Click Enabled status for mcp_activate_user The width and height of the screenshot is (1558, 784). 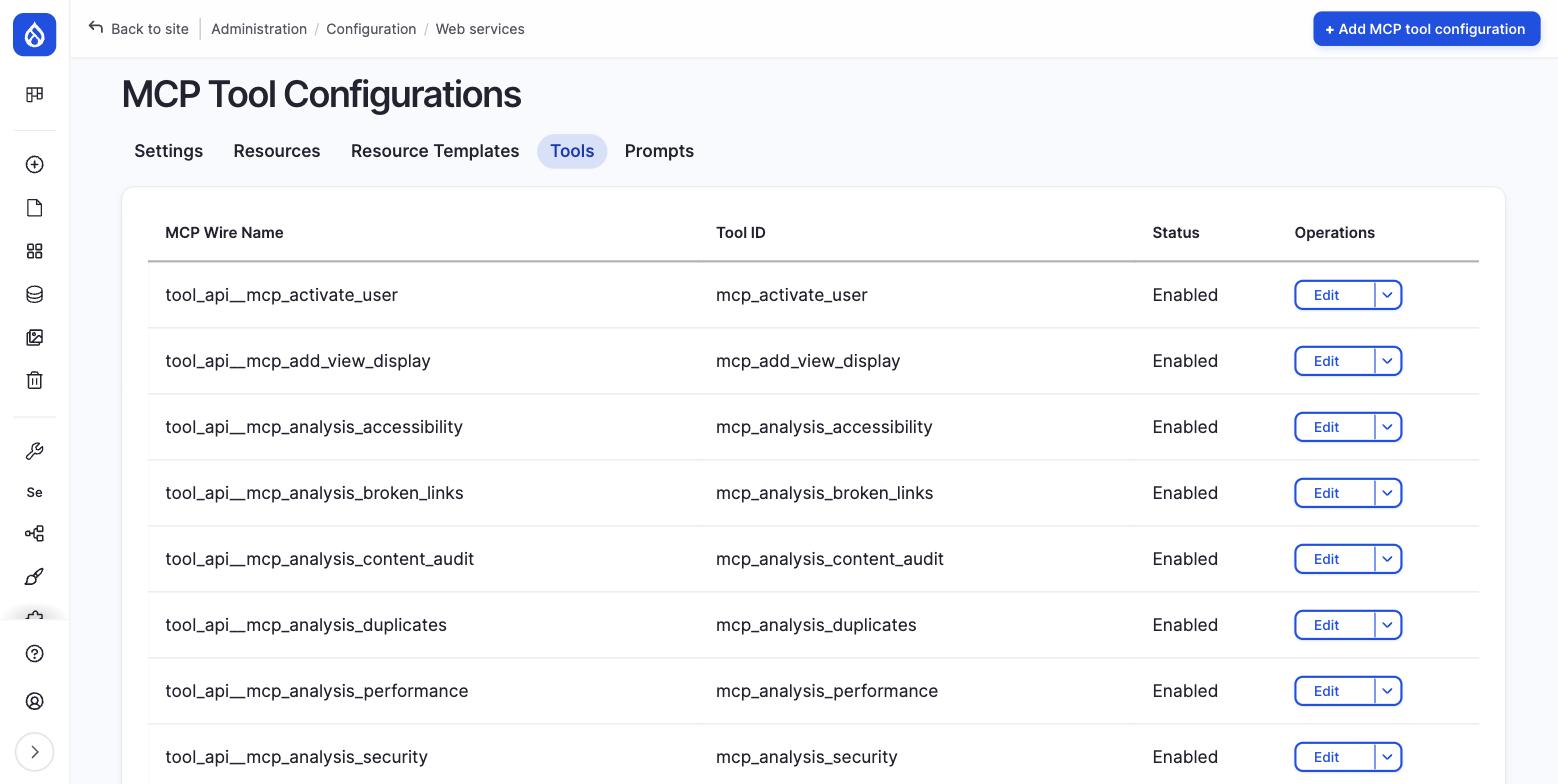point(1185,295)
